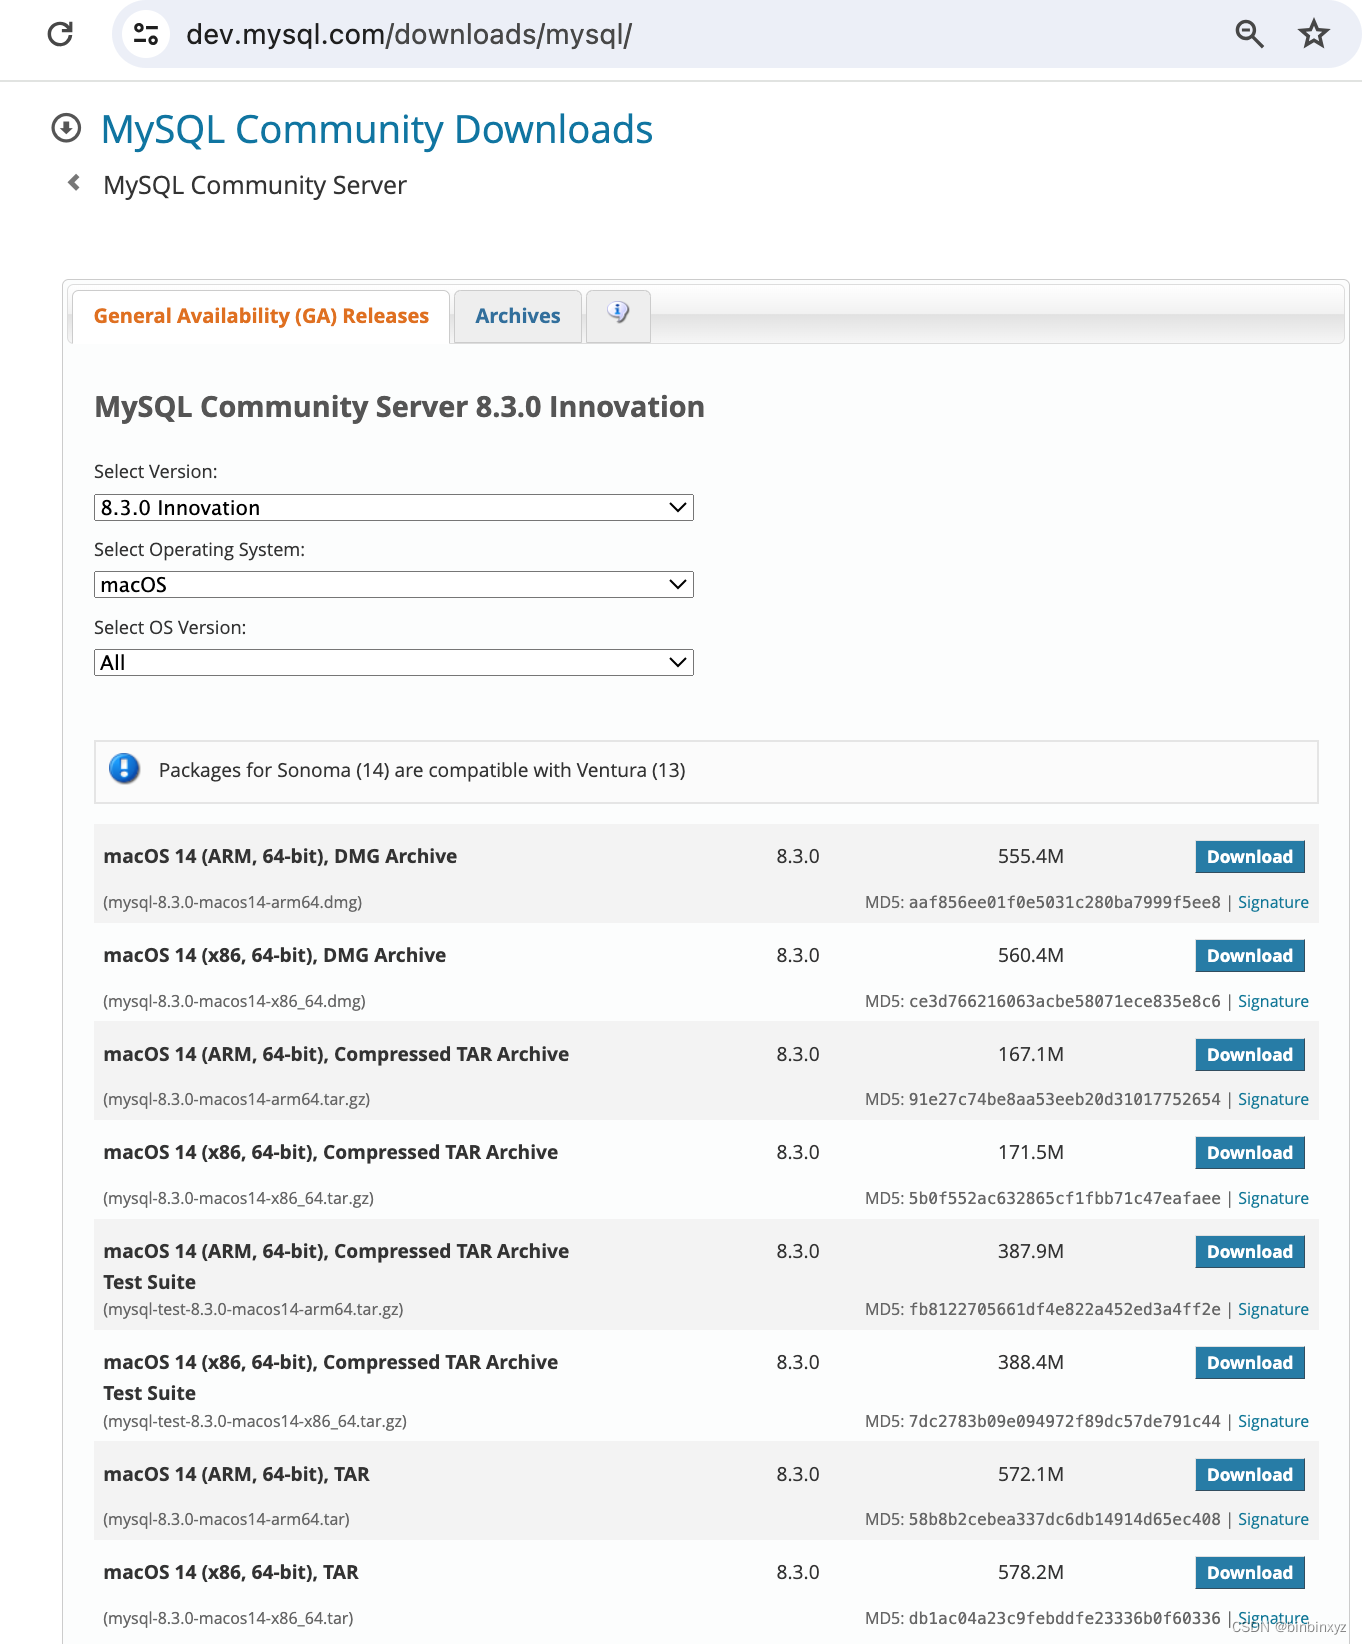Click the zoom magnifier icon in address bar
Viewport: 1362px width, 1644px height.
point(1249,34)
